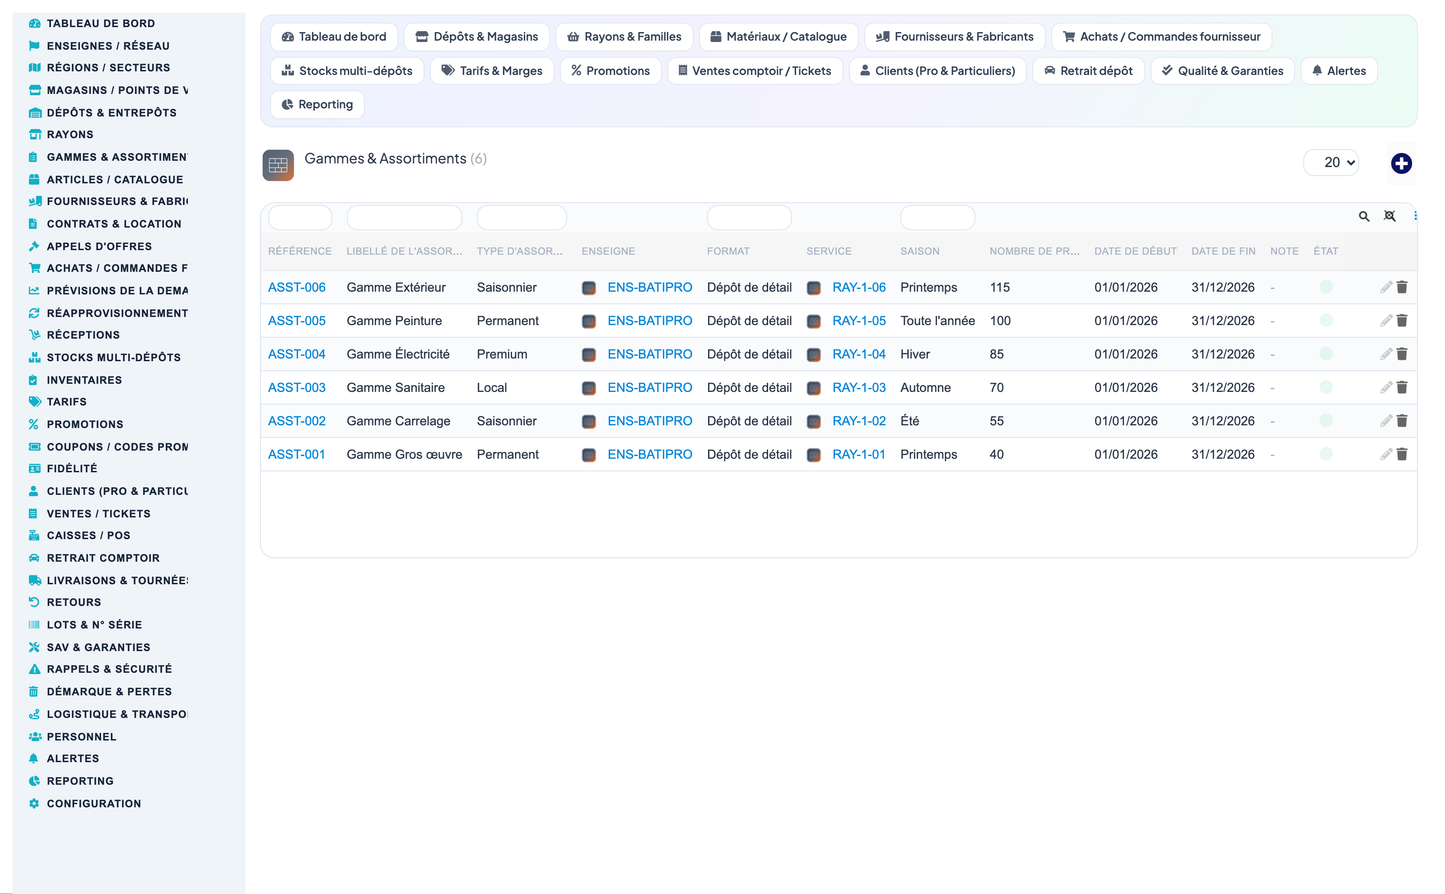Open the Retrait dépôt tab
Image resolution: width=1445 pixels, height=894 pixels.
[x=1088, y=71]
